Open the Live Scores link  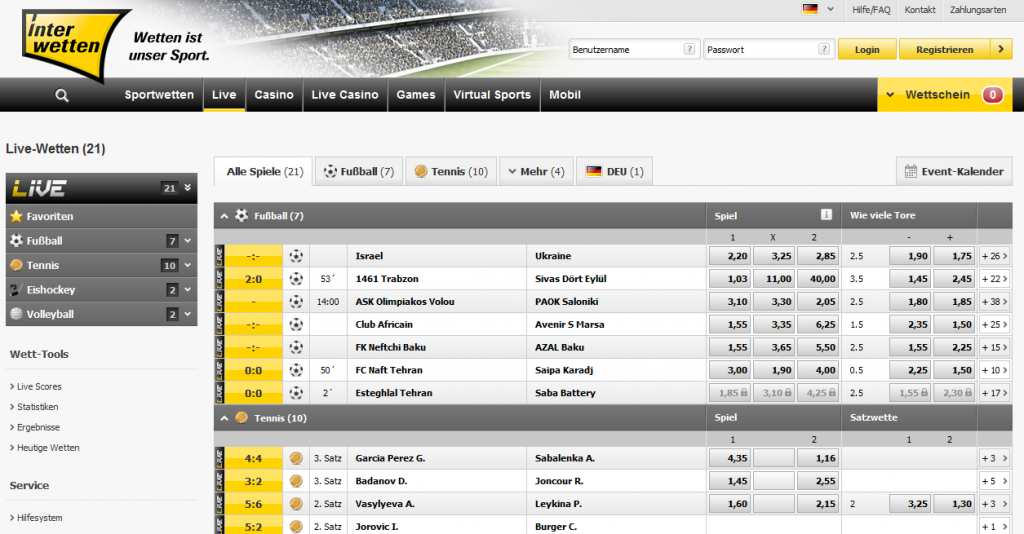39,386
